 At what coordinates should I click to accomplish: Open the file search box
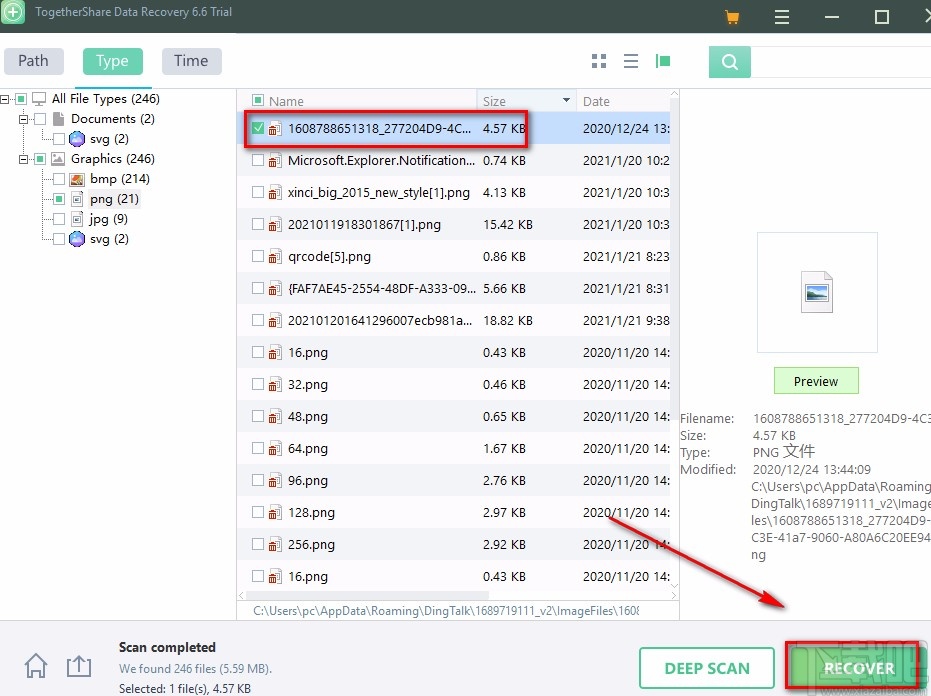(729, 61)
